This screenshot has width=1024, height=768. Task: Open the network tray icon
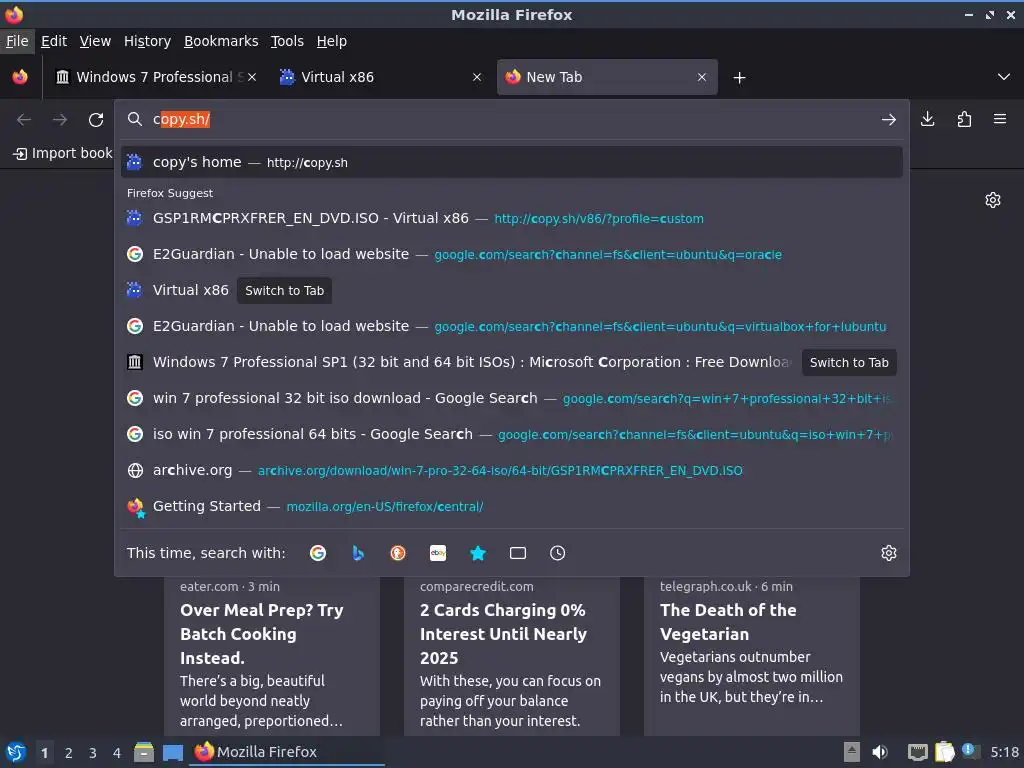coord(918,752)
